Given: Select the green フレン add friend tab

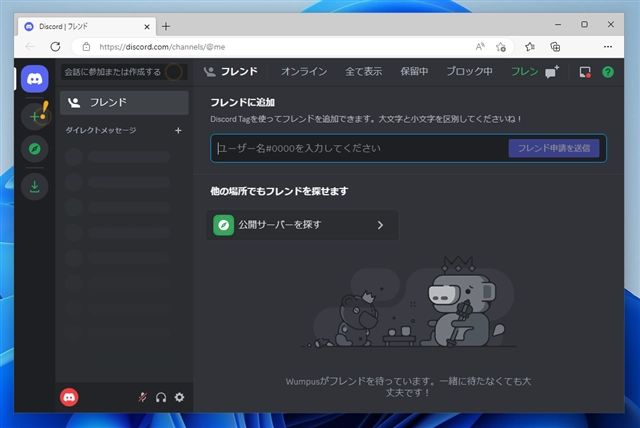Looking at the screenshot, I should 524,72.
